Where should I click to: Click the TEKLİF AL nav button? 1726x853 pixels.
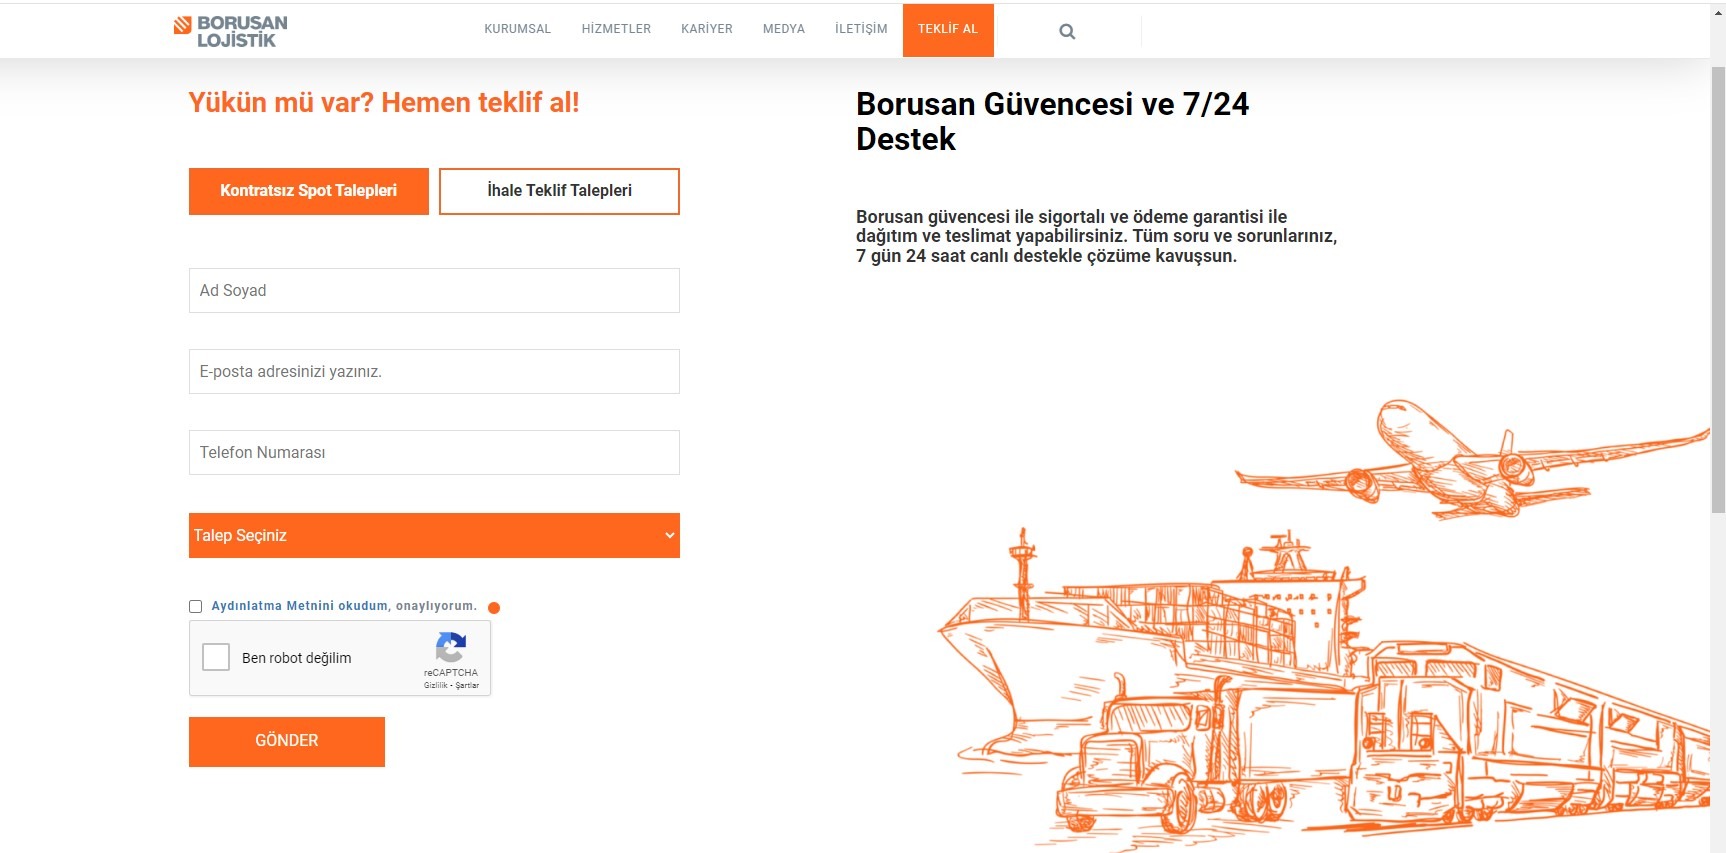pos(948,30)
